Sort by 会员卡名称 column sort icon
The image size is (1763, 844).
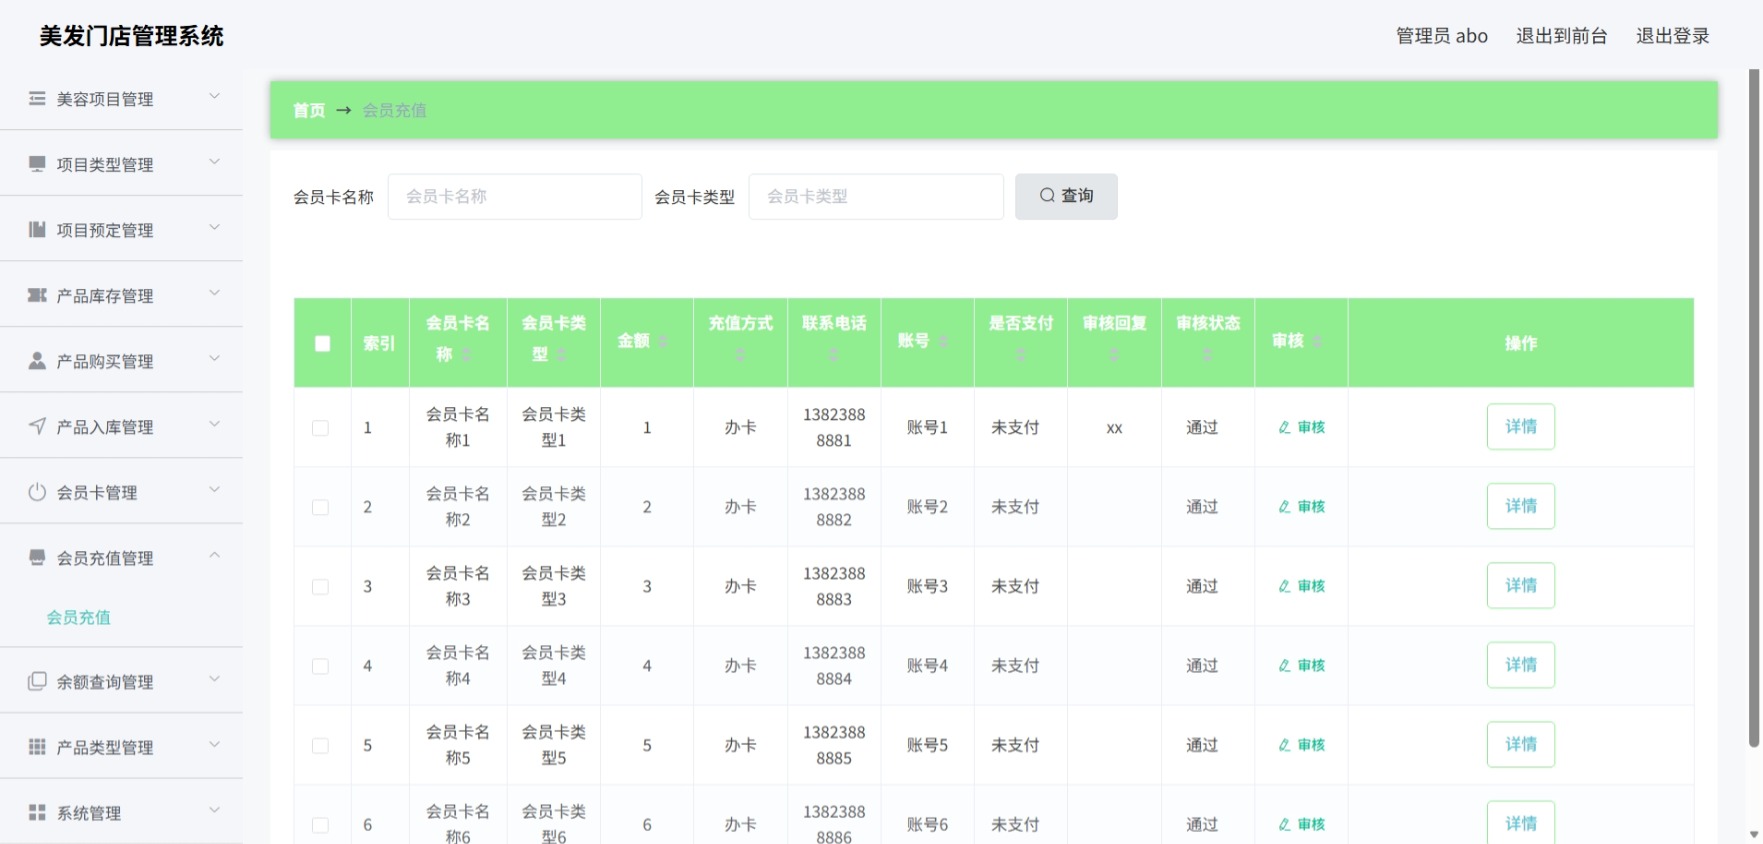click(466, 355)
